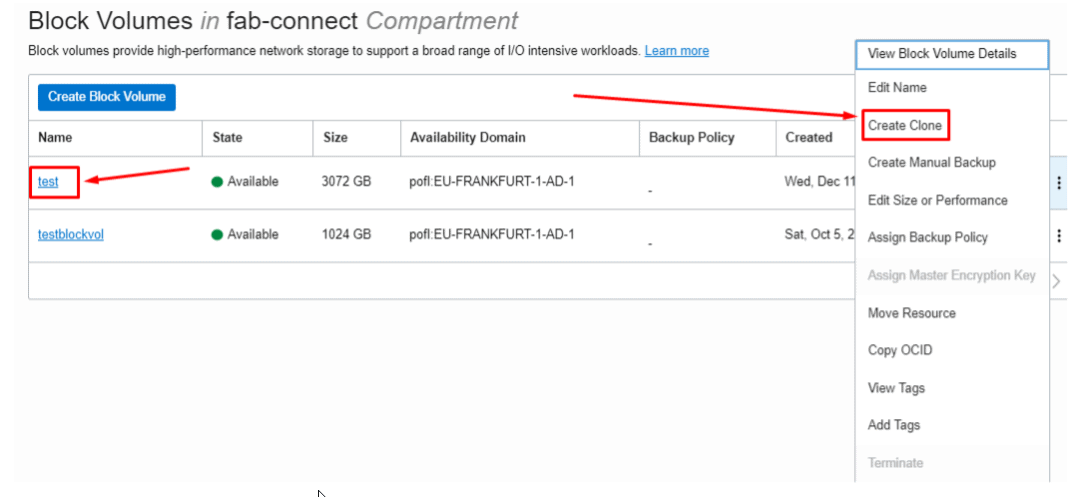Open the test block volume link
Image resolution: width=1091 pixels, height=497 pixels.
click(48, 182)
